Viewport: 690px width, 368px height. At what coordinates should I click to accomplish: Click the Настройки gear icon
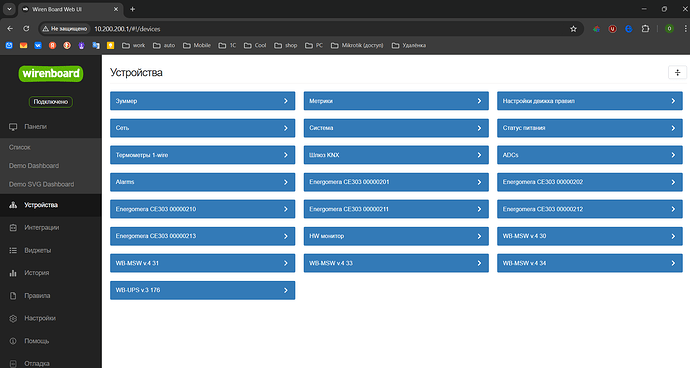click(x=13, y=318)
